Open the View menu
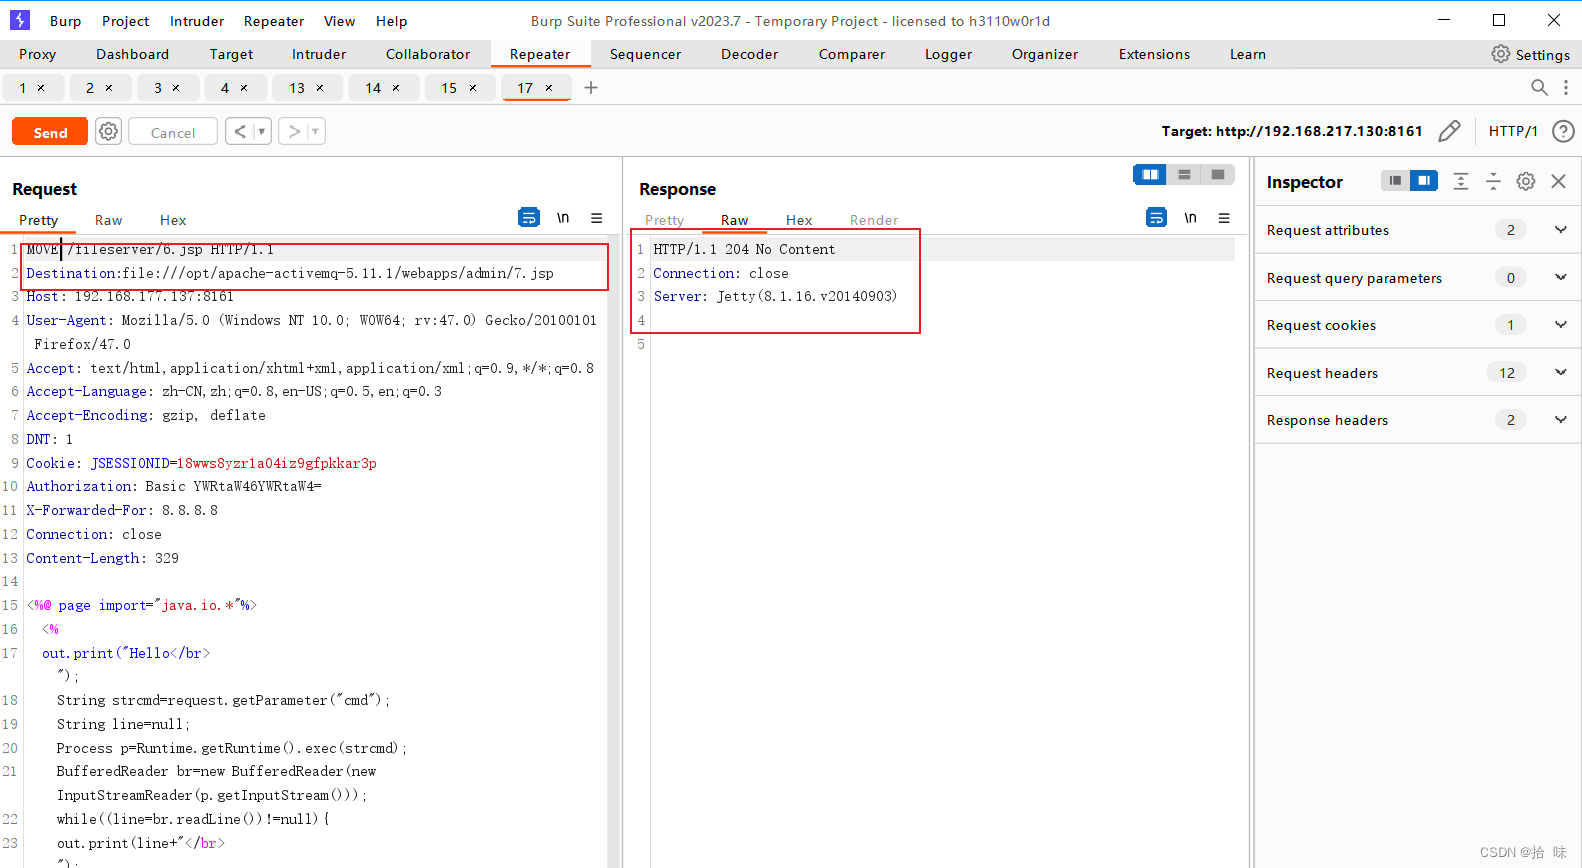 (x=339, y=21)
